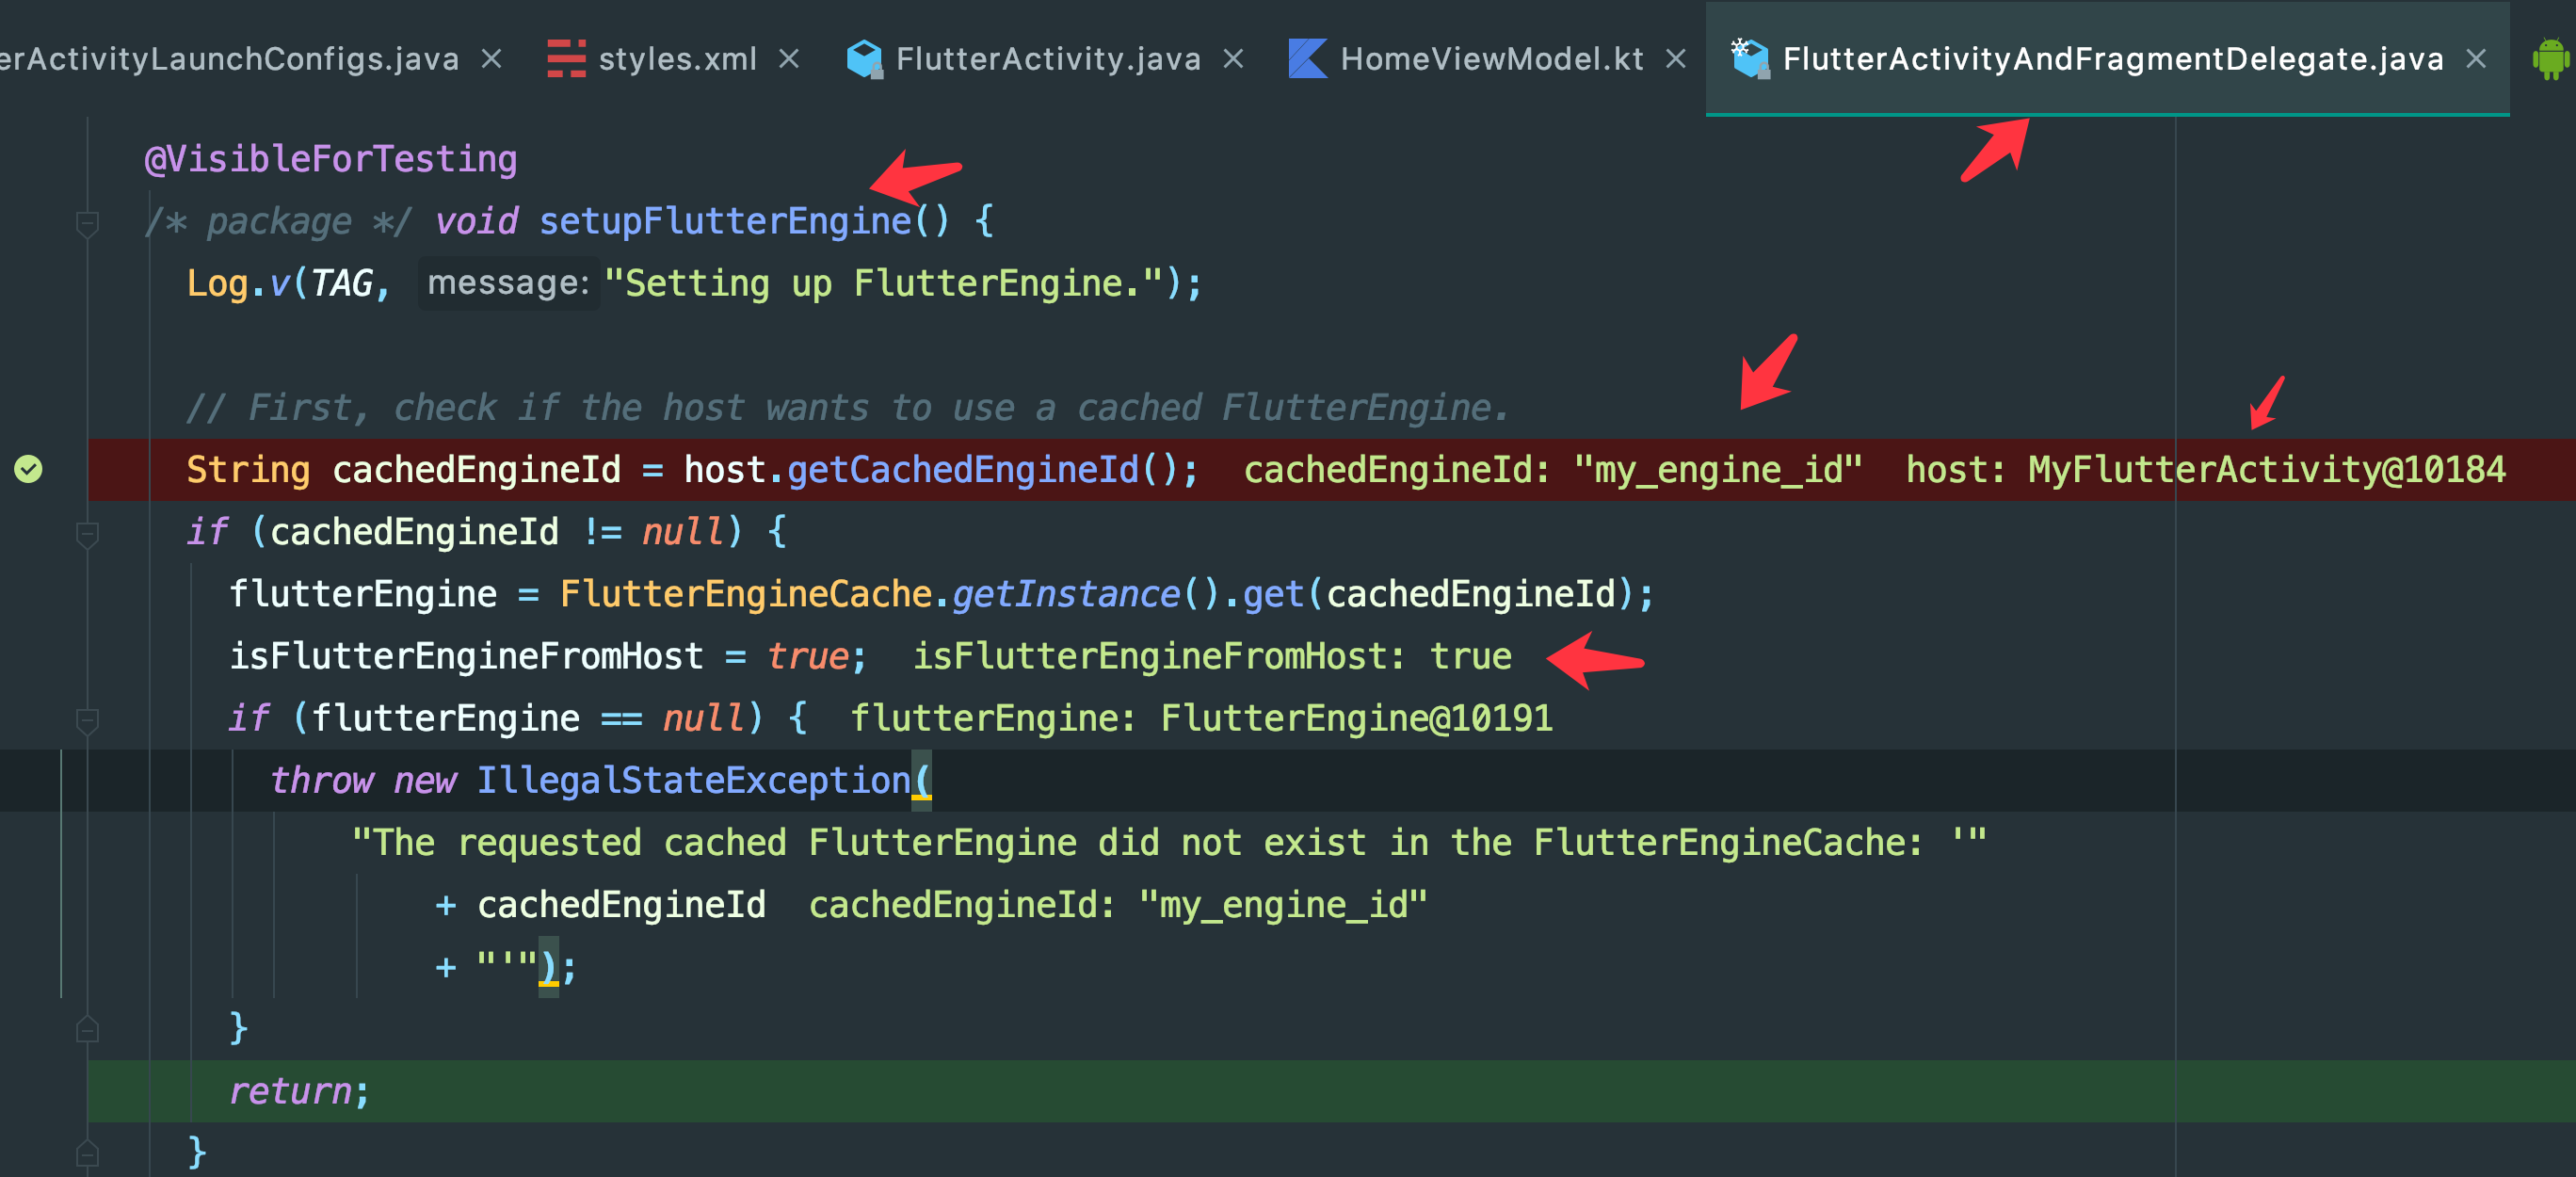Switch to the styles.xml tab

click(677, 60)
